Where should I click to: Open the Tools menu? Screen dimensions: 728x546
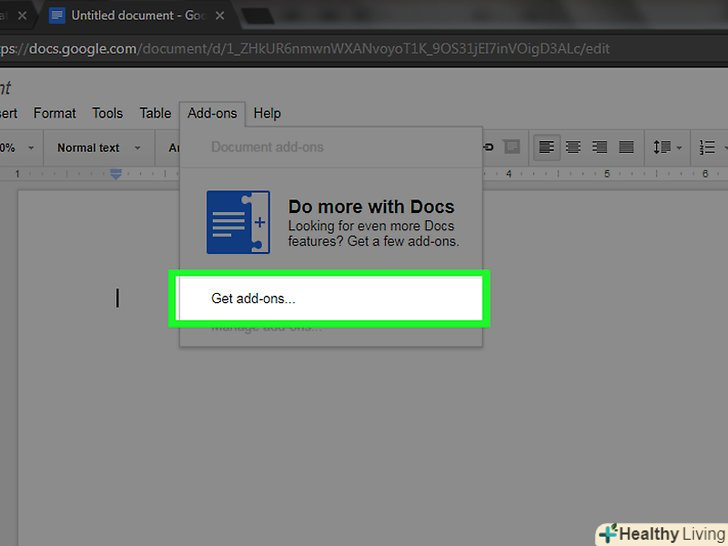[x=107, y=113]
